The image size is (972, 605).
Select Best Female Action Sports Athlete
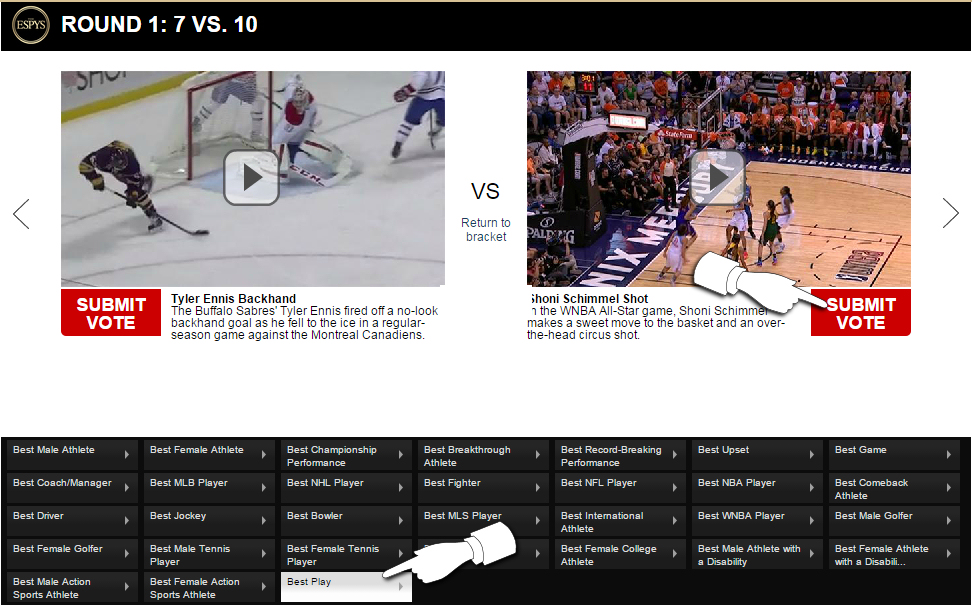point(209,586)
